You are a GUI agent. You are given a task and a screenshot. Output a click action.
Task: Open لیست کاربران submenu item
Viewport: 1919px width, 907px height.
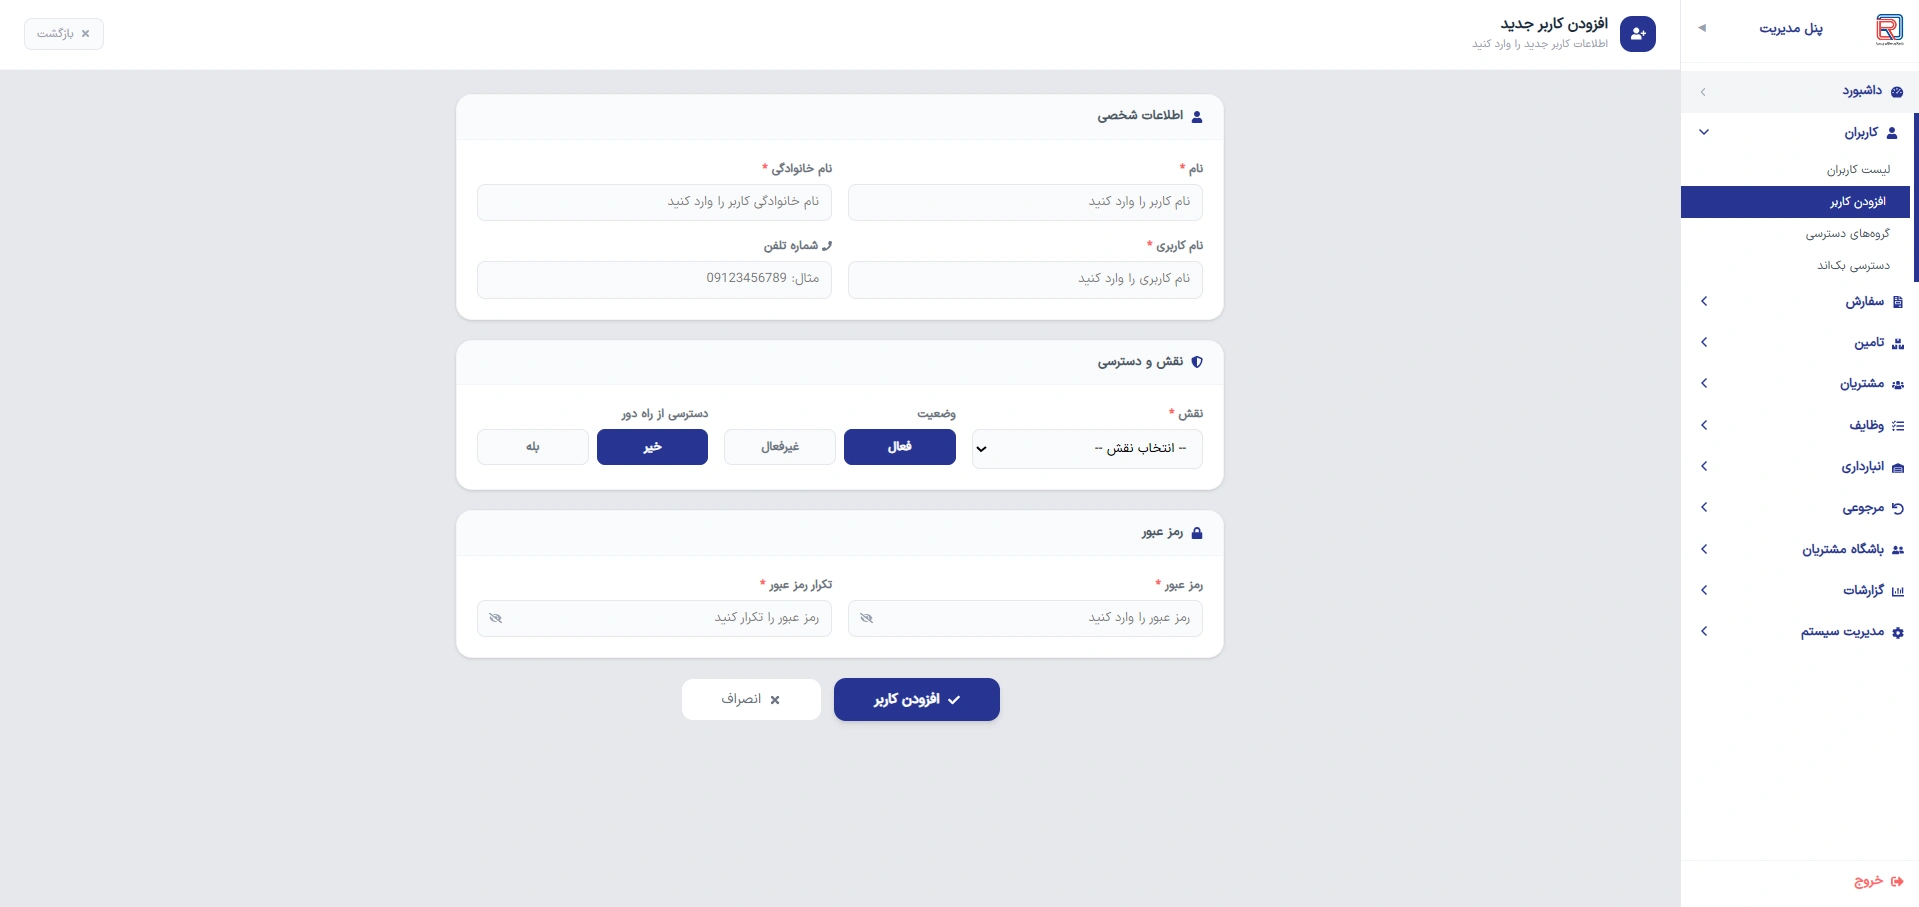(1858, 170)
